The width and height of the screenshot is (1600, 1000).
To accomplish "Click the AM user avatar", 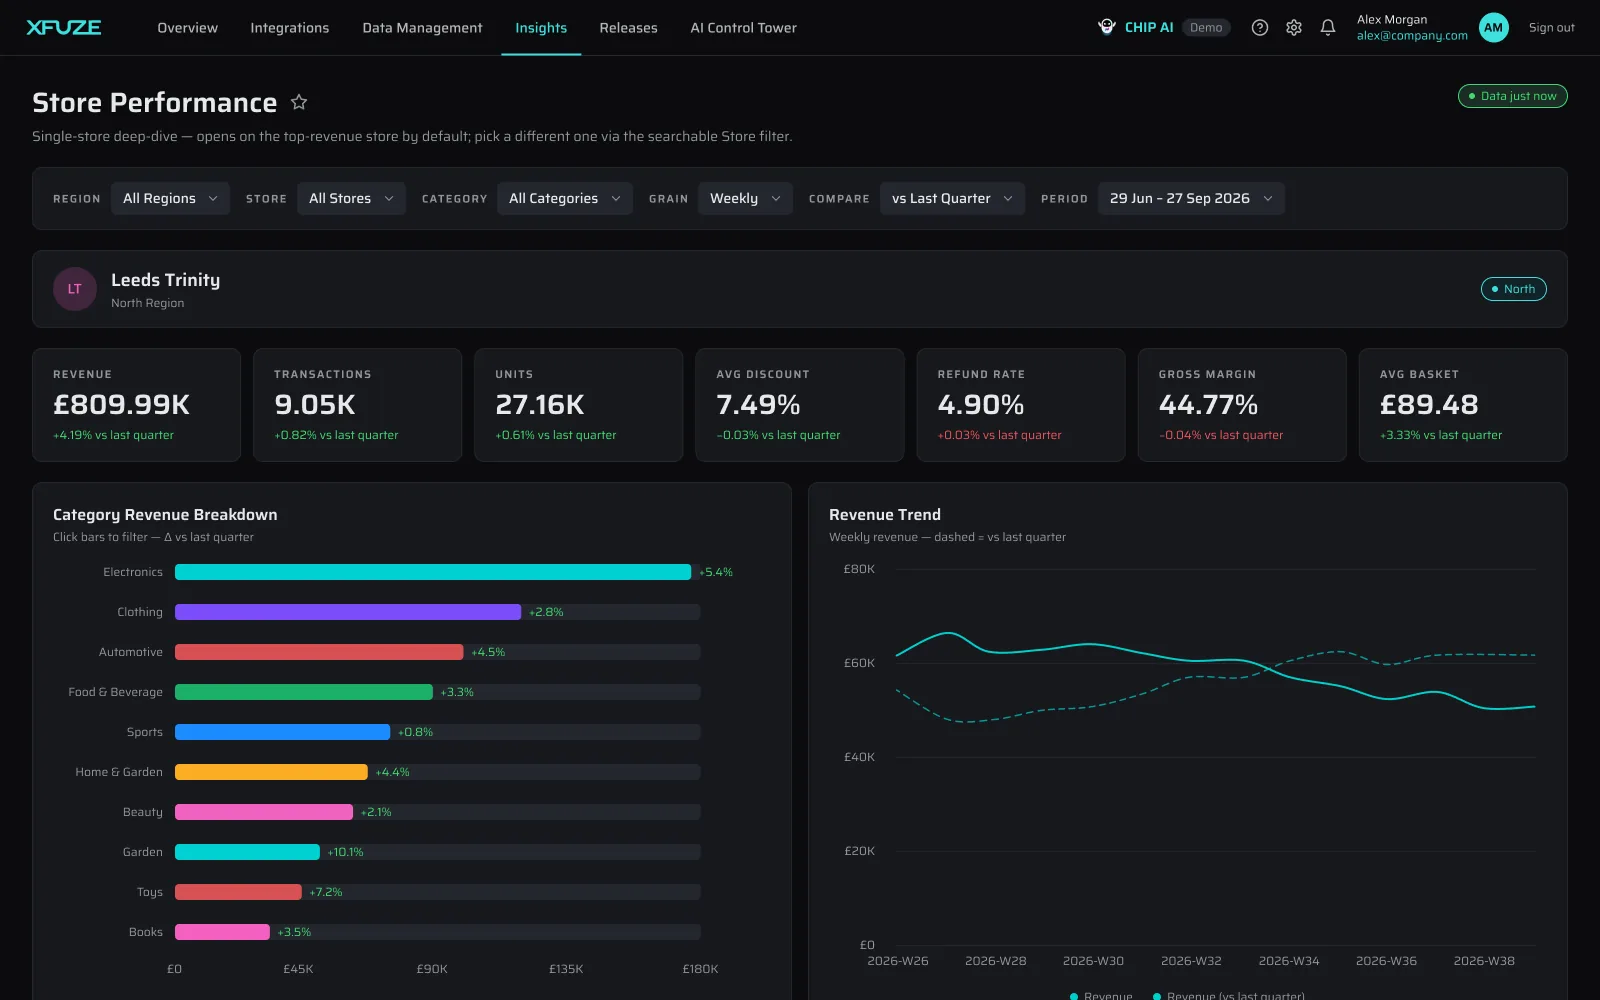I will pos(1493,28).
